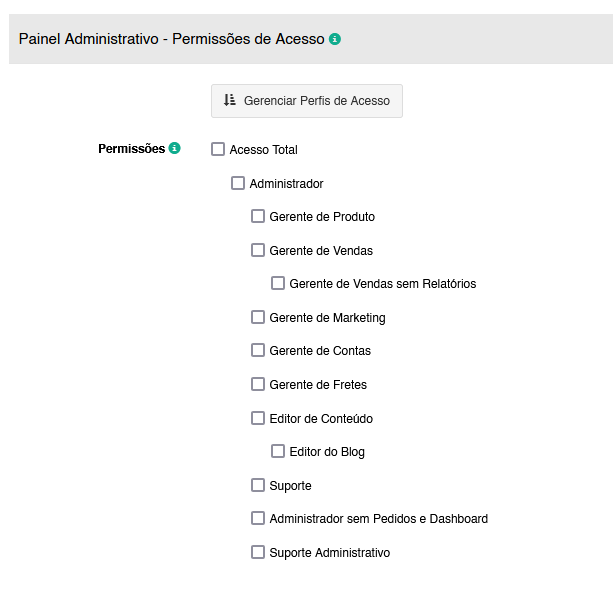
Task: Toggle Gerente de Fretes checkbox
Action: [258, 384]
